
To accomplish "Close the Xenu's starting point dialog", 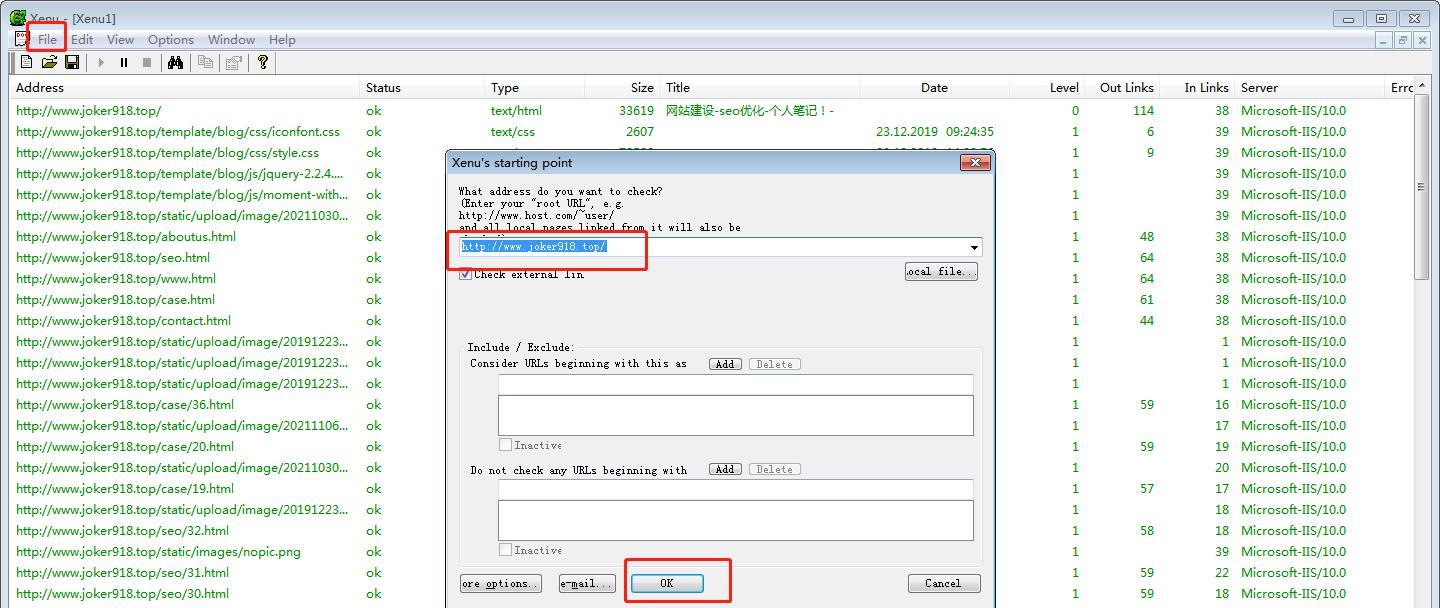I will click(x=974, y=162).
